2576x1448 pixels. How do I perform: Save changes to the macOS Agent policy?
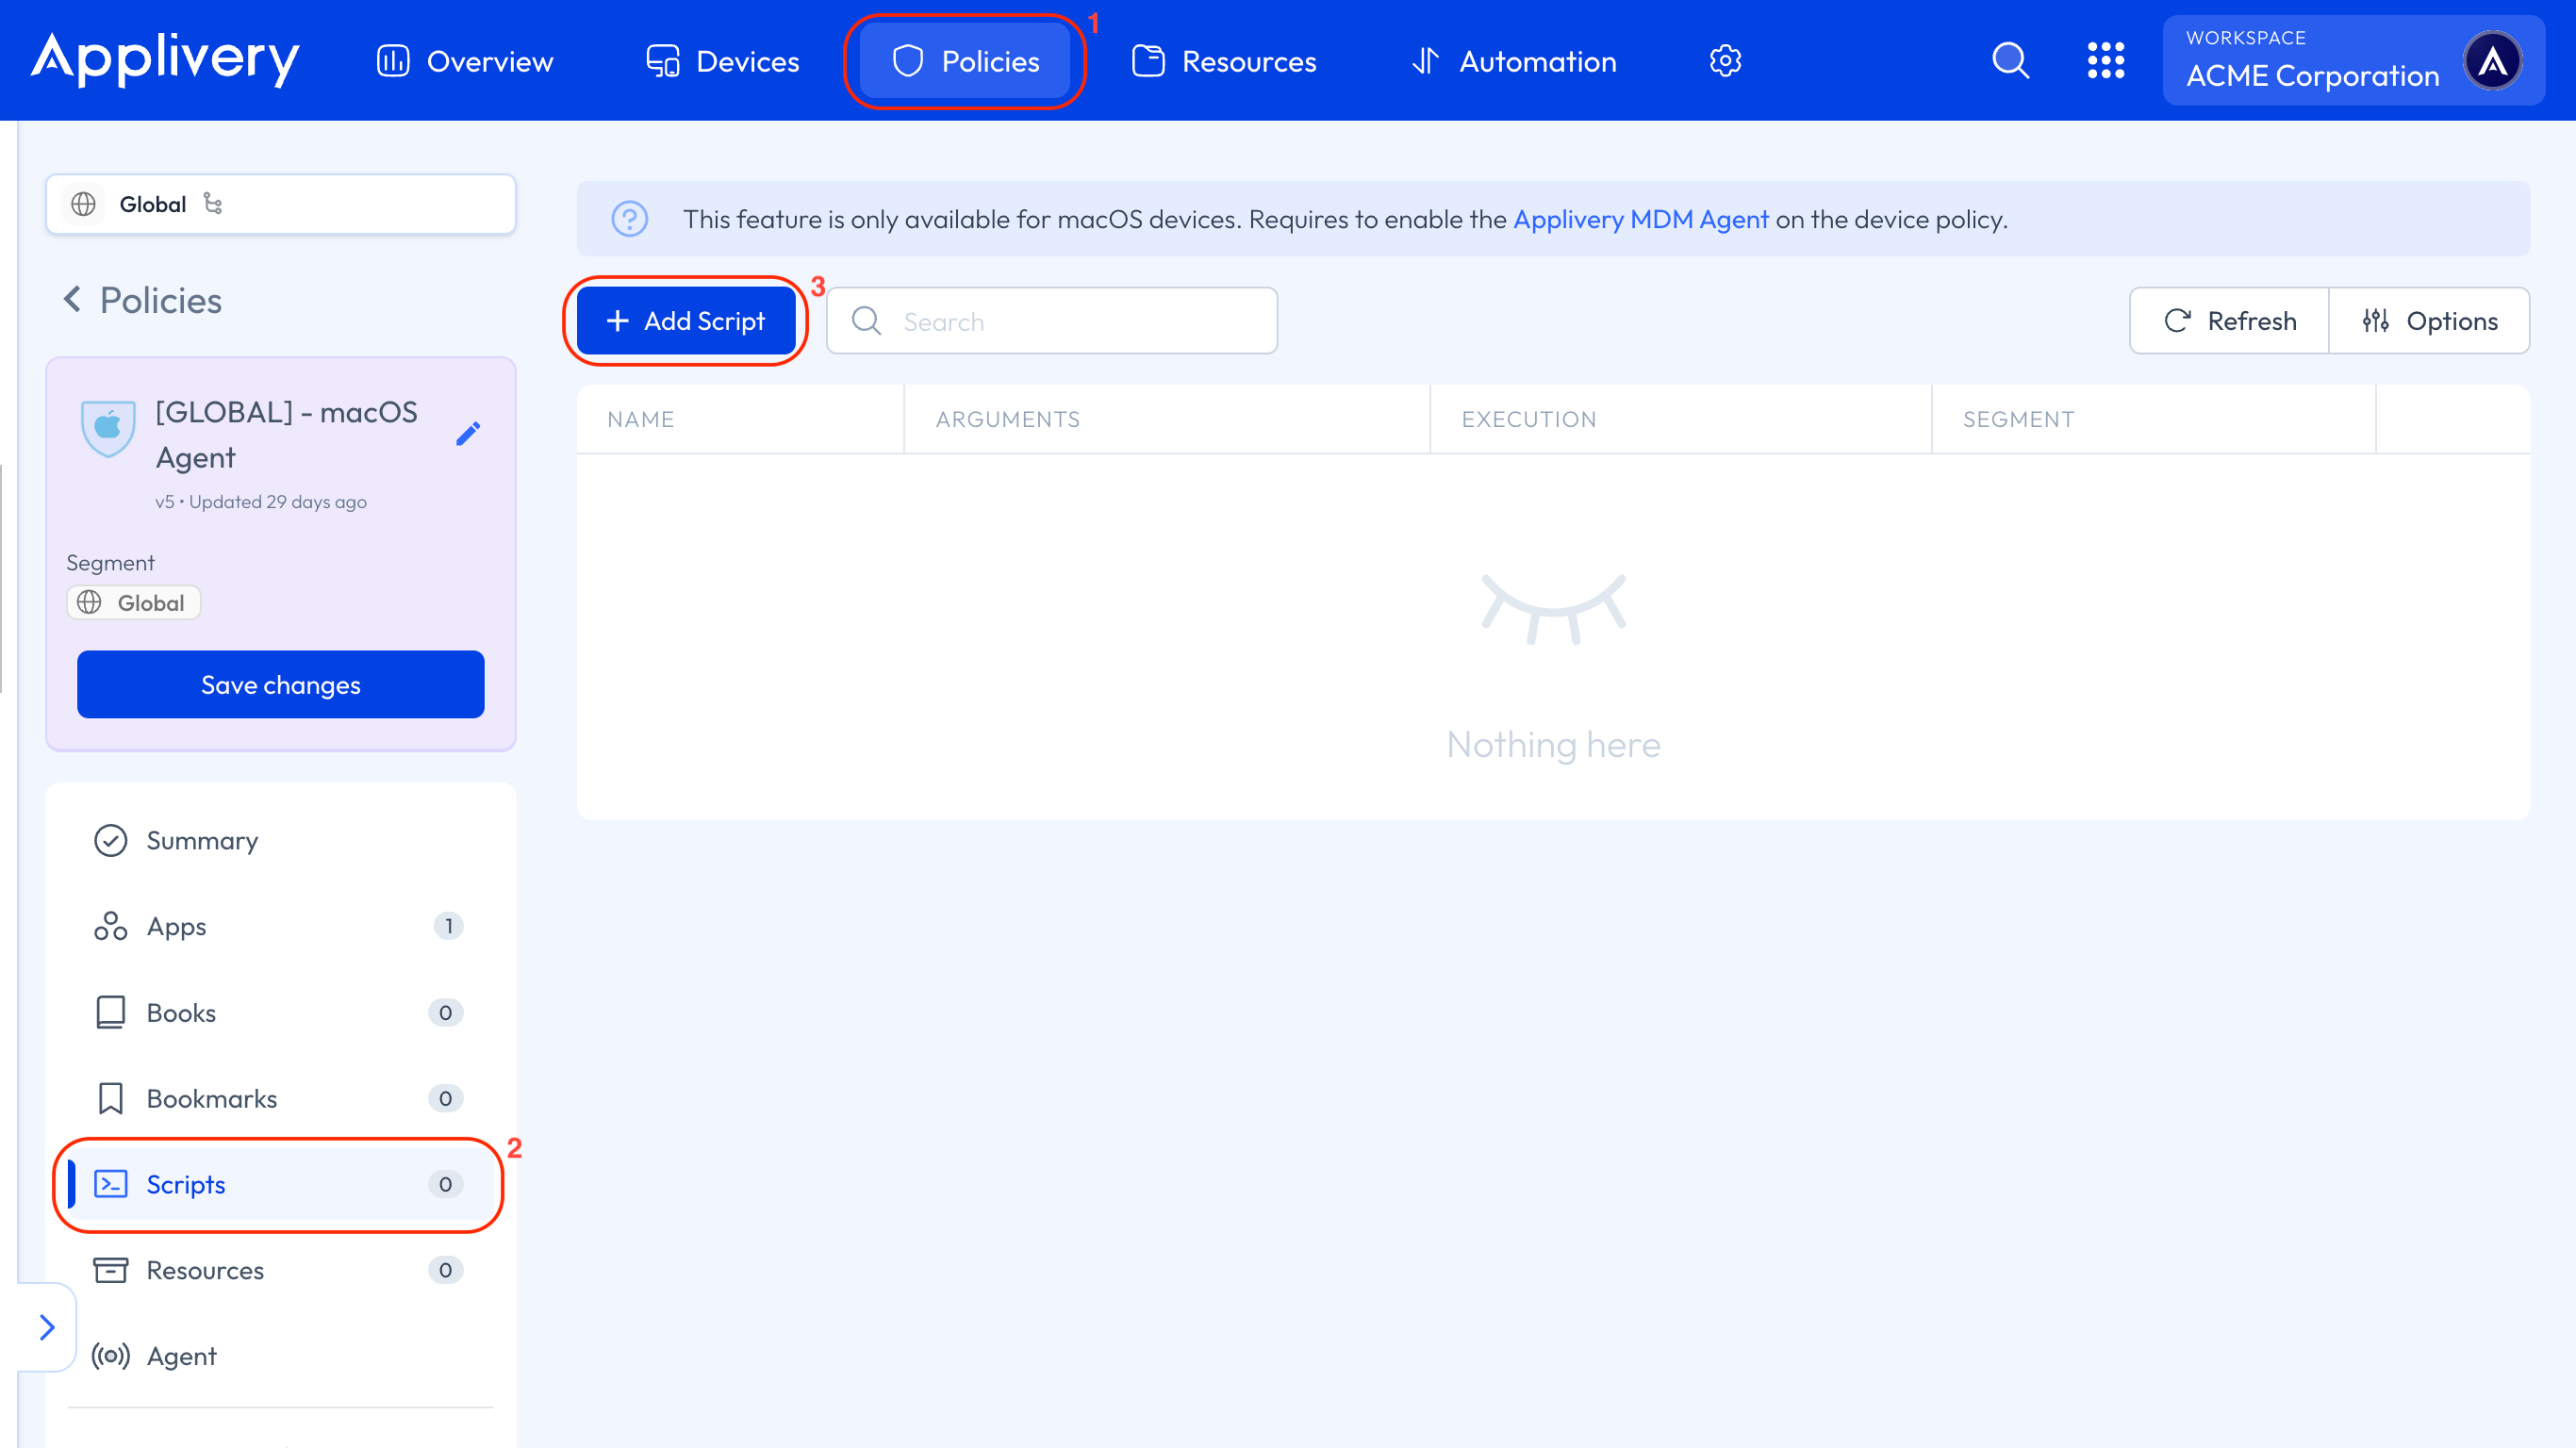point(280,684)
